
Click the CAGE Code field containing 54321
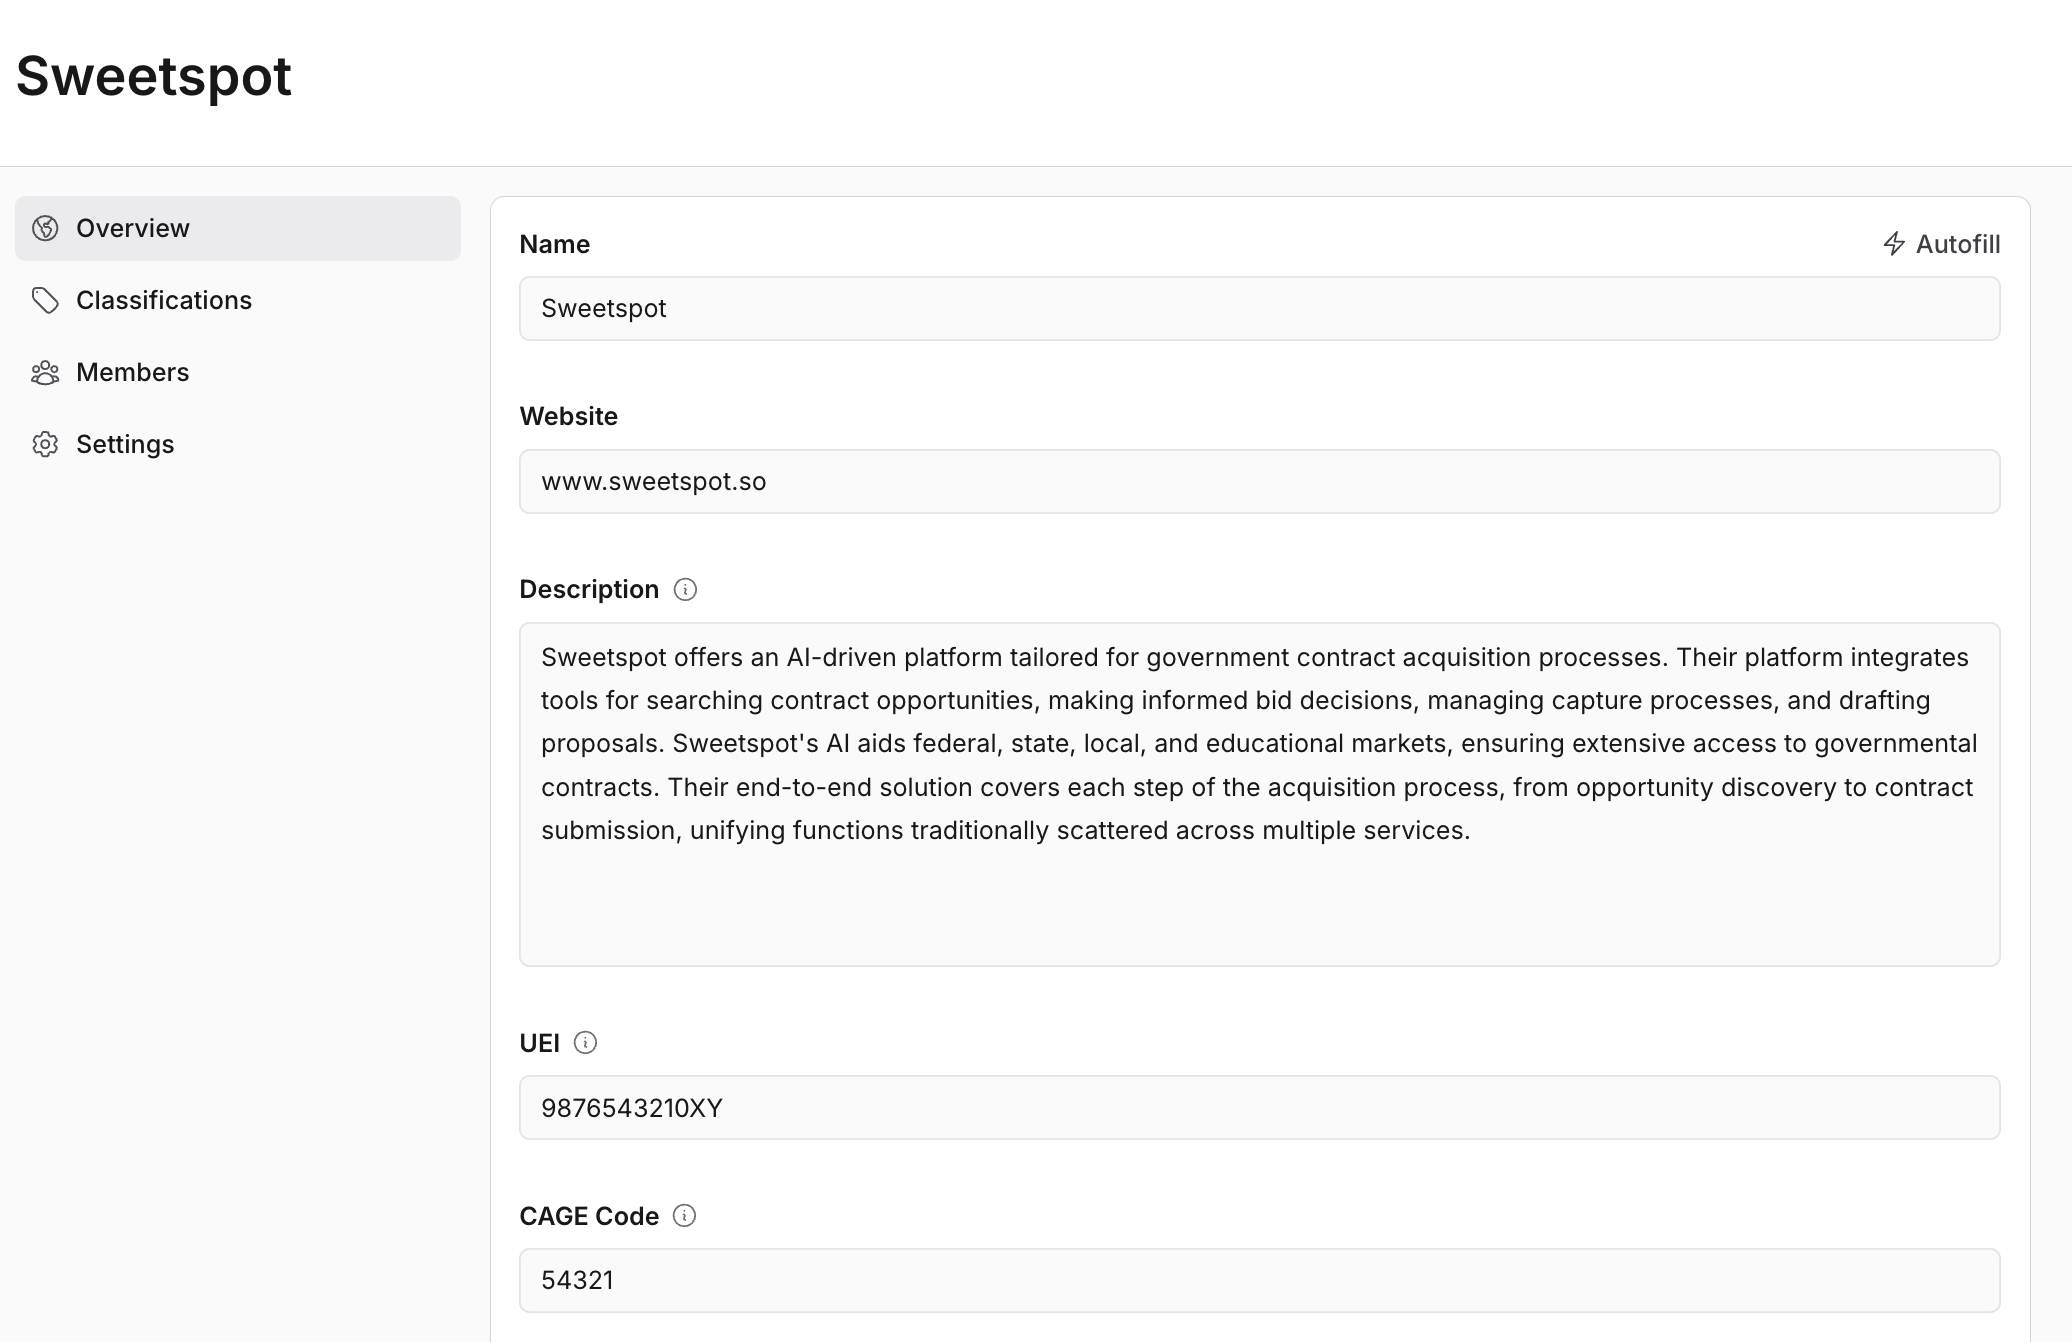tap(1259, 1280)
